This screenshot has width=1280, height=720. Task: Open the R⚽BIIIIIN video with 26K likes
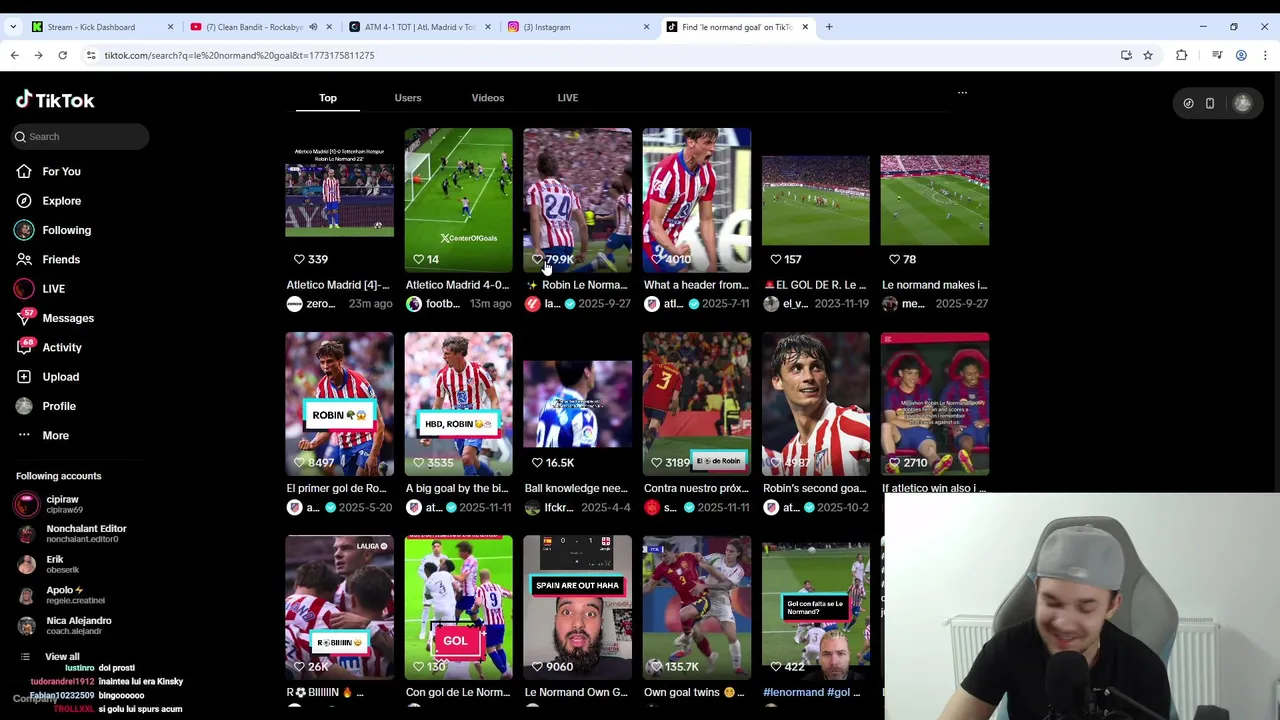click(x=339, y=607)
